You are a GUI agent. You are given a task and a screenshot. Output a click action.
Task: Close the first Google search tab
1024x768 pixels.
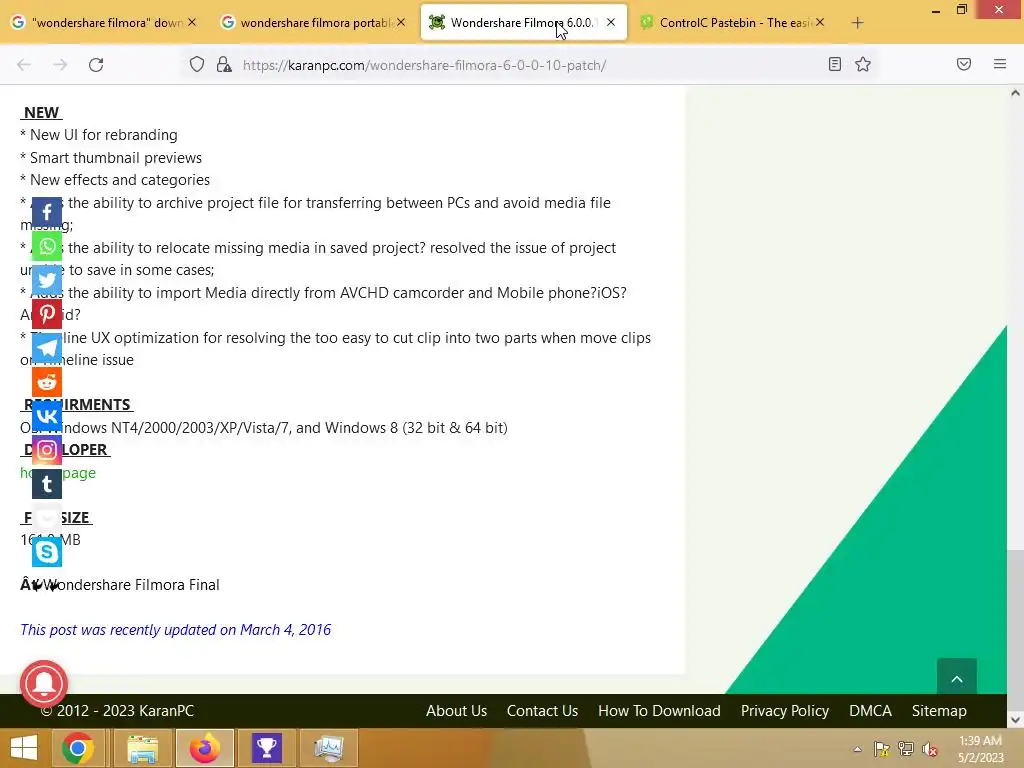(192, 22)
